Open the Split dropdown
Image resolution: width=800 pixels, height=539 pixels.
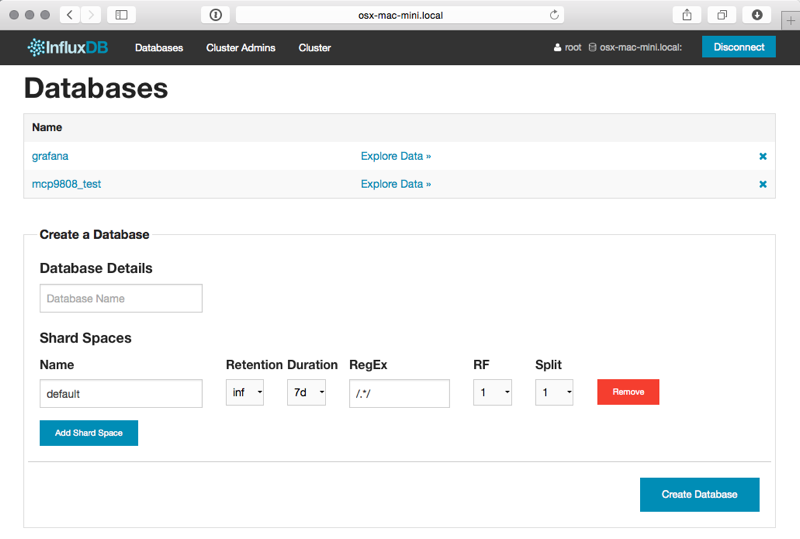[x=554, y=393]
